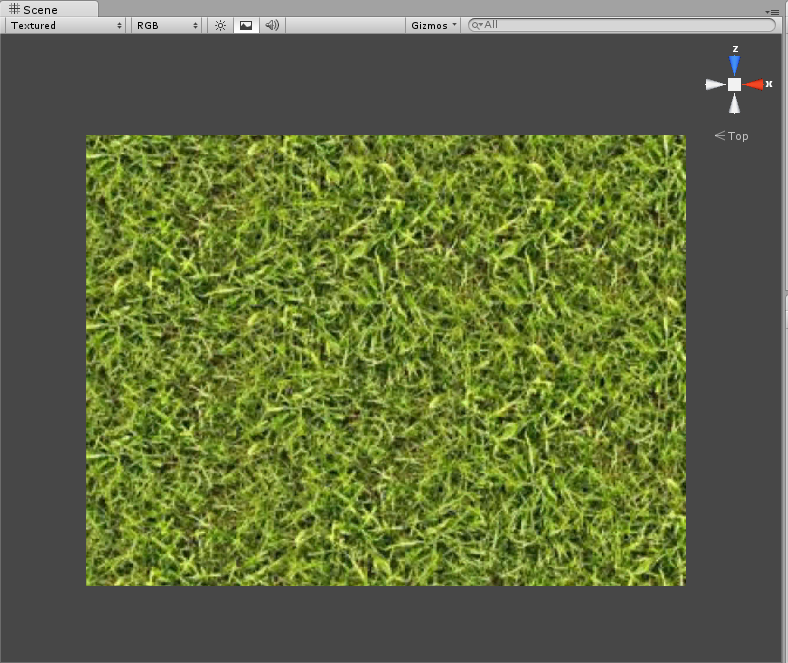
Task: Click the white left cone on the gizmo
Action: (715, 85)
